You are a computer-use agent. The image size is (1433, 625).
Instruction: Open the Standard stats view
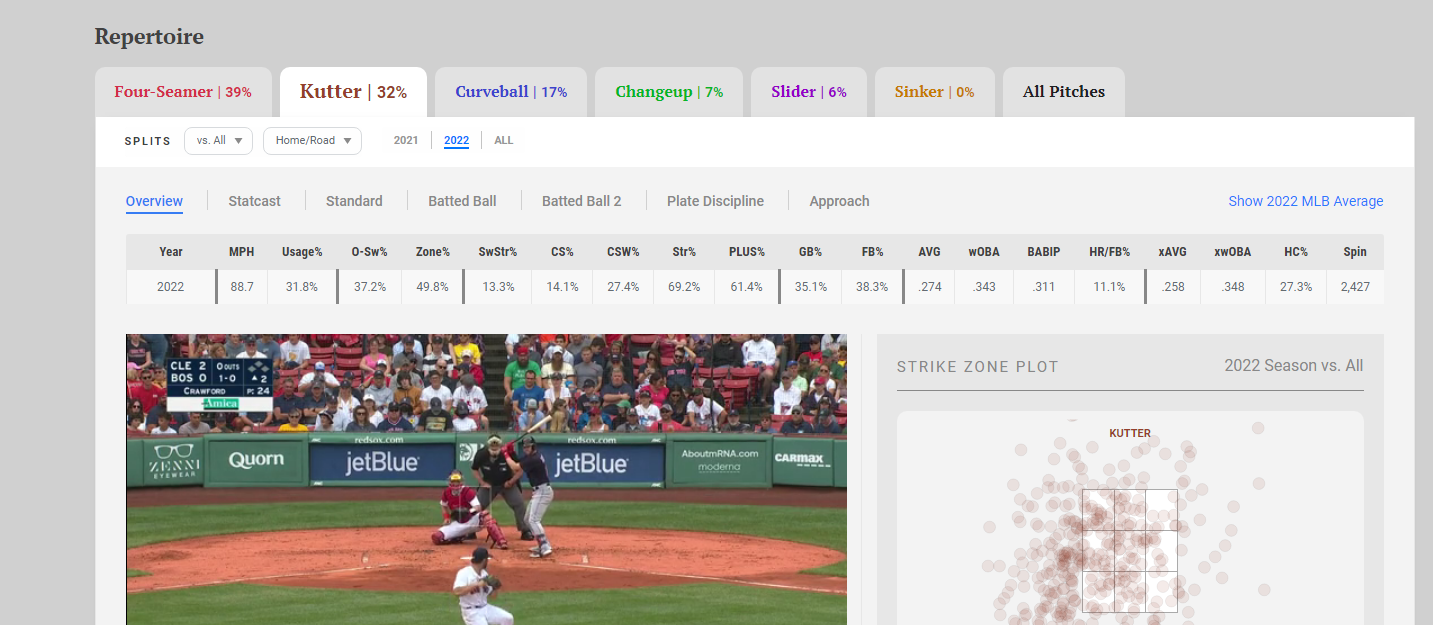(354, 201)
